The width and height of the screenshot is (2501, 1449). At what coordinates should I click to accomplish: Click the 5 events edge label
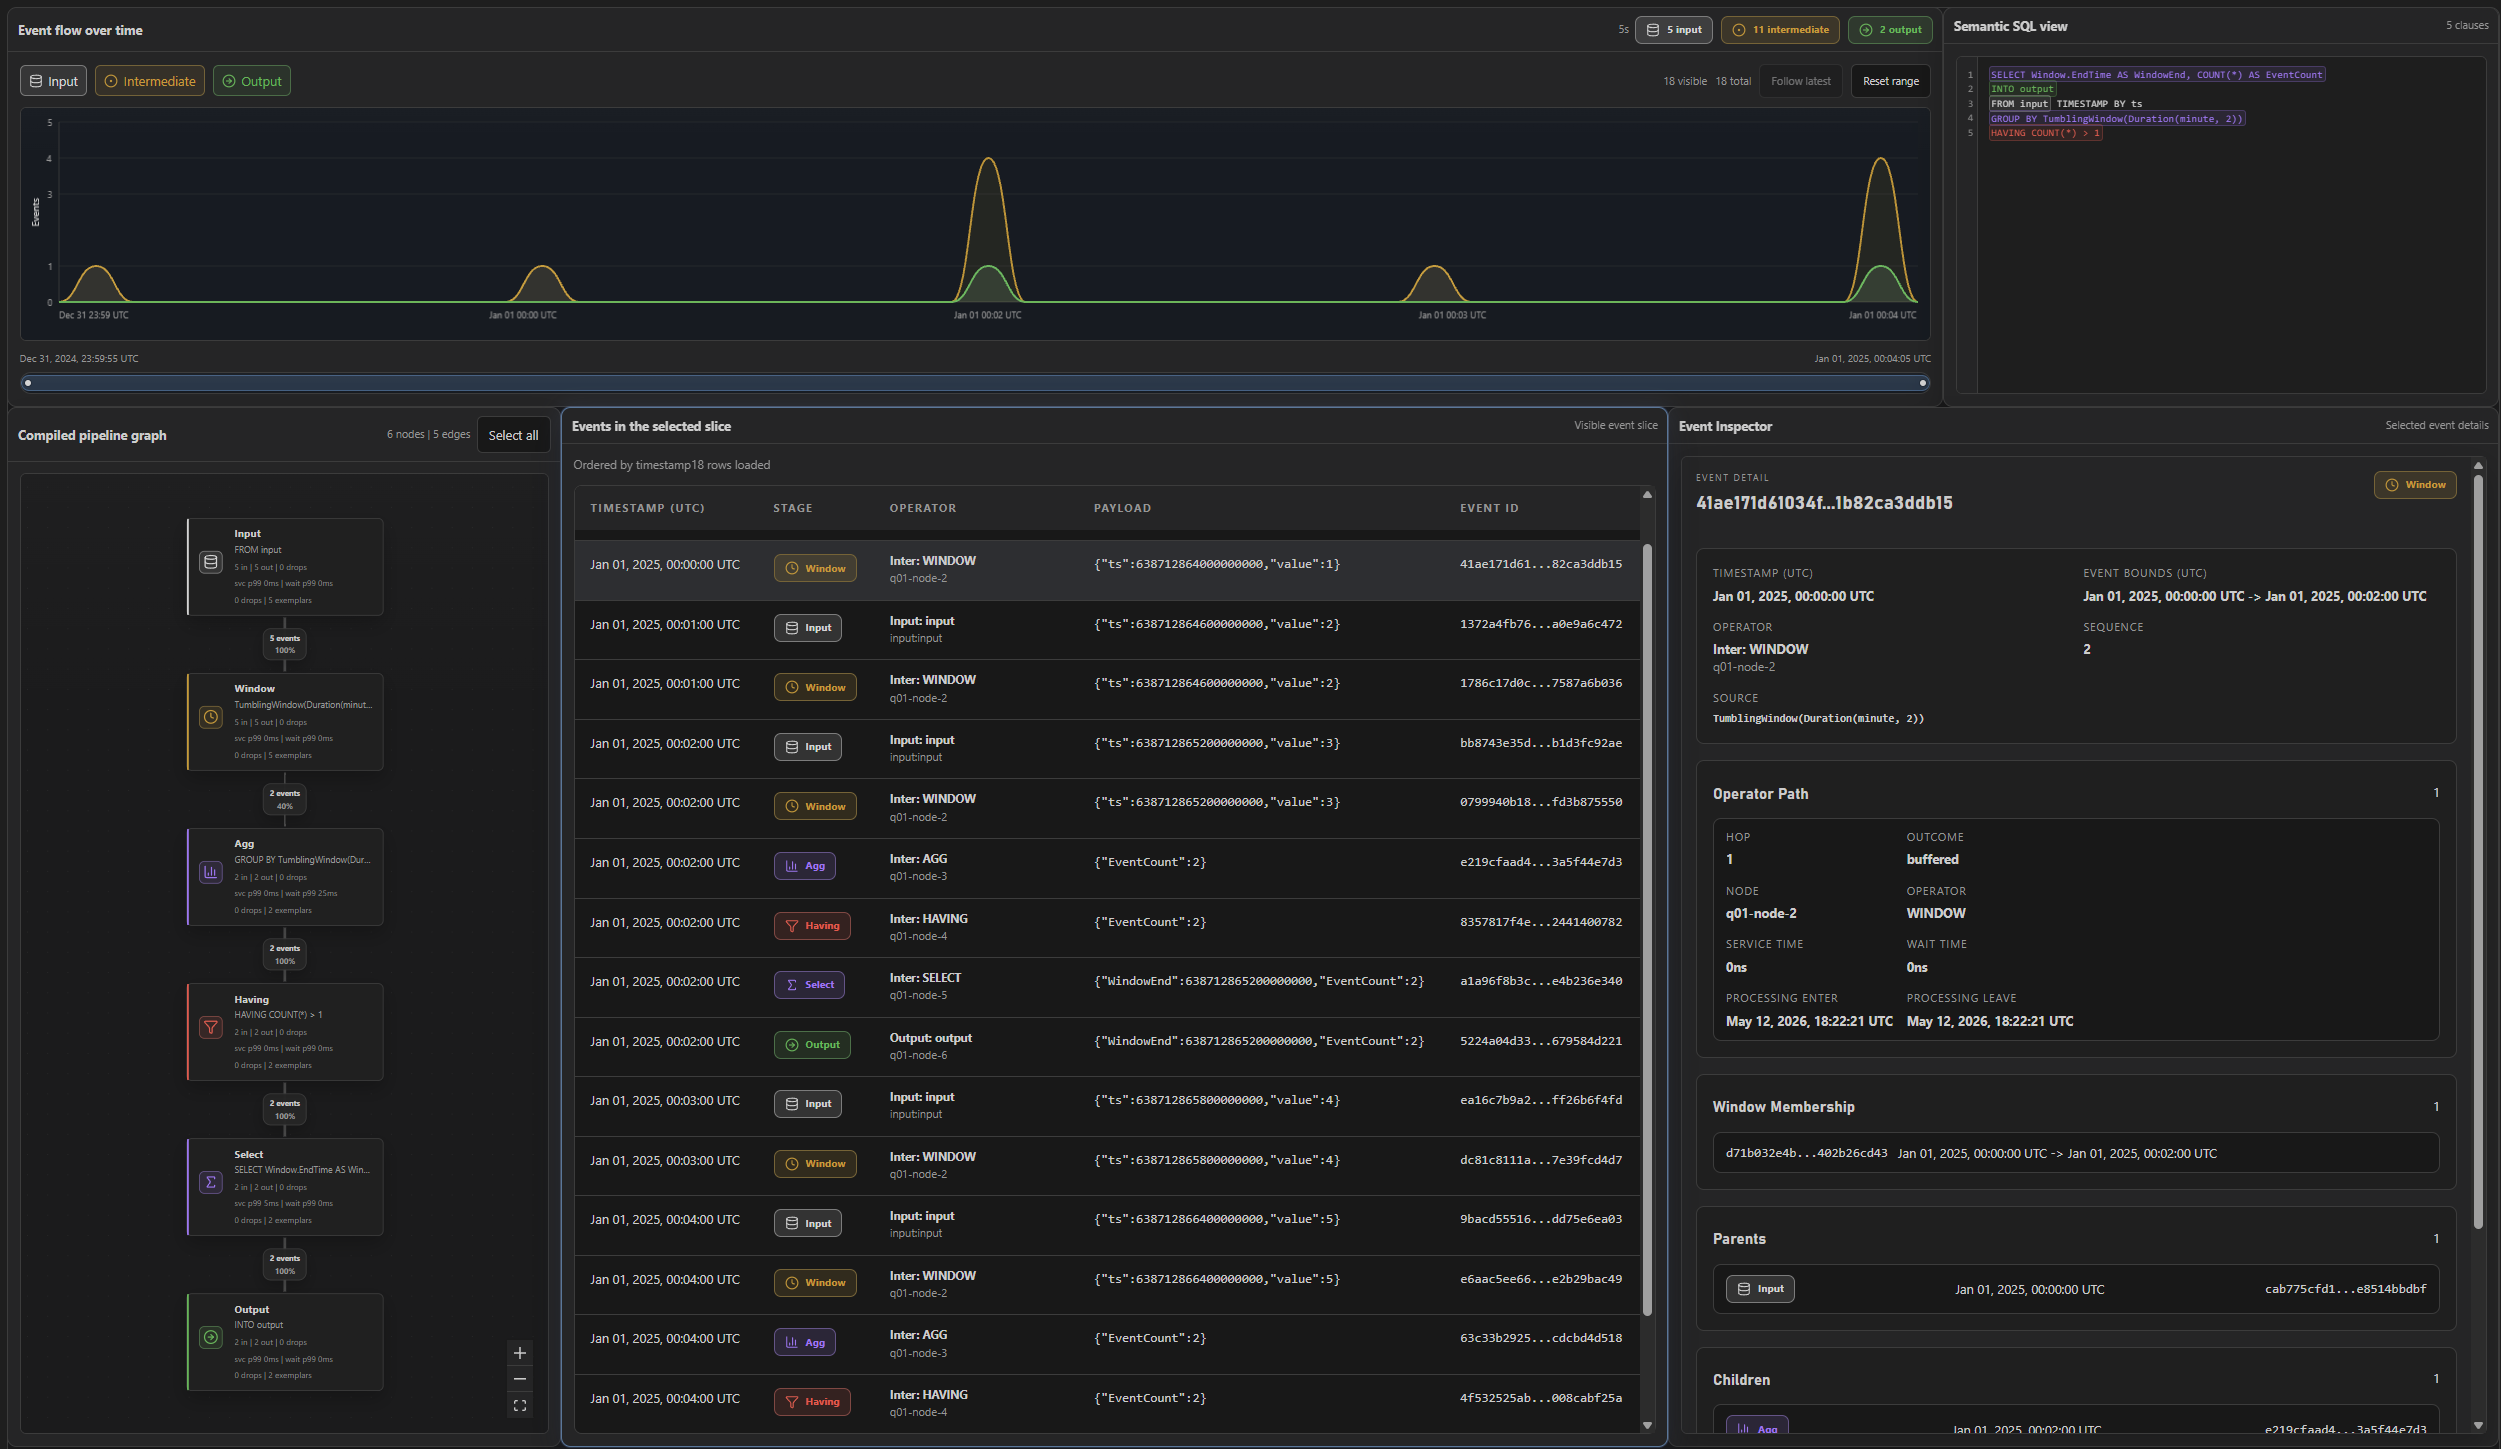point(285,644)
